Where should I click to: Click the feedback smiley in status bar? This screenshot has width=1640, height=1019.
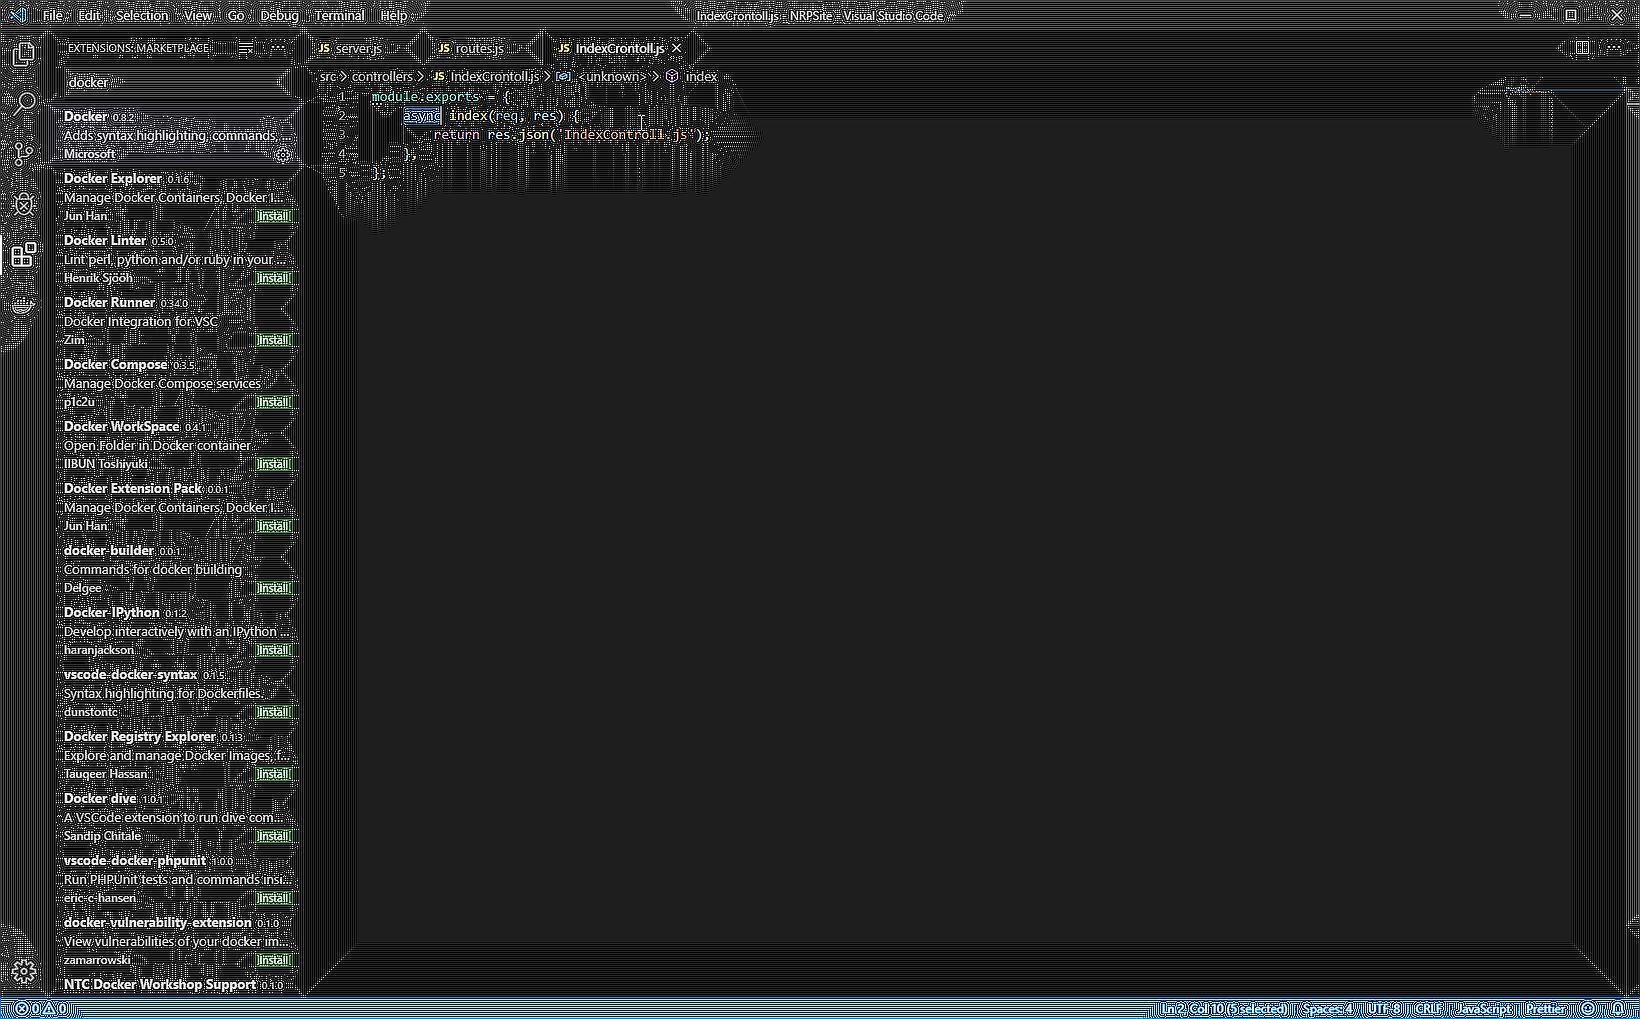coord(1588,1009)
